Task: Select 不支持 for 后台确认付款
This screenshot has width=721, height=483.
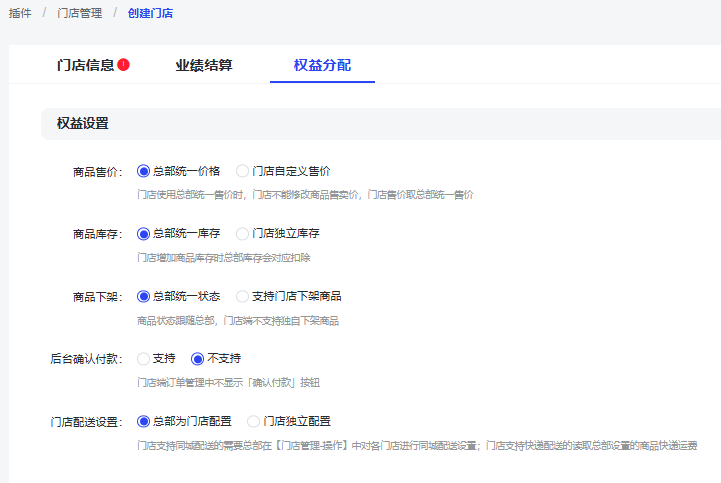Action: pos(198,358)
